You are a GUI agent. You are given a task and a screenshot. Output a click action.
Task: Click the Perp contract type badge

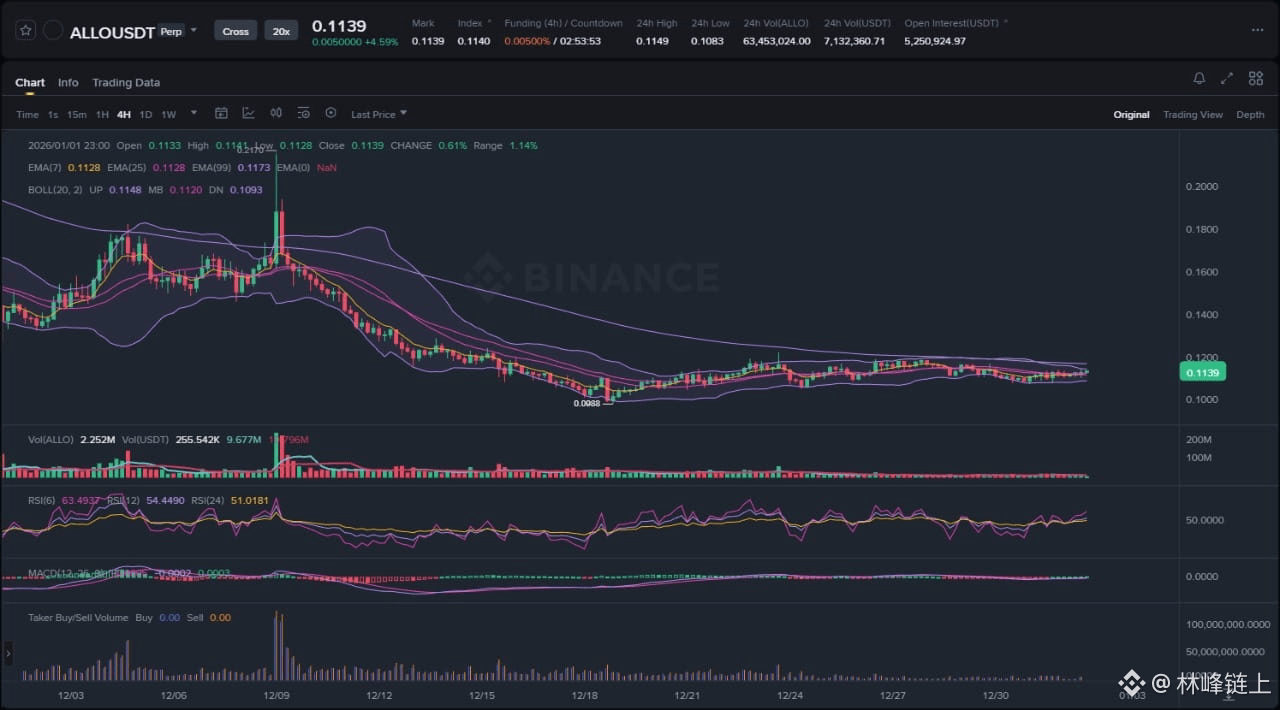(x=171, y=31)
